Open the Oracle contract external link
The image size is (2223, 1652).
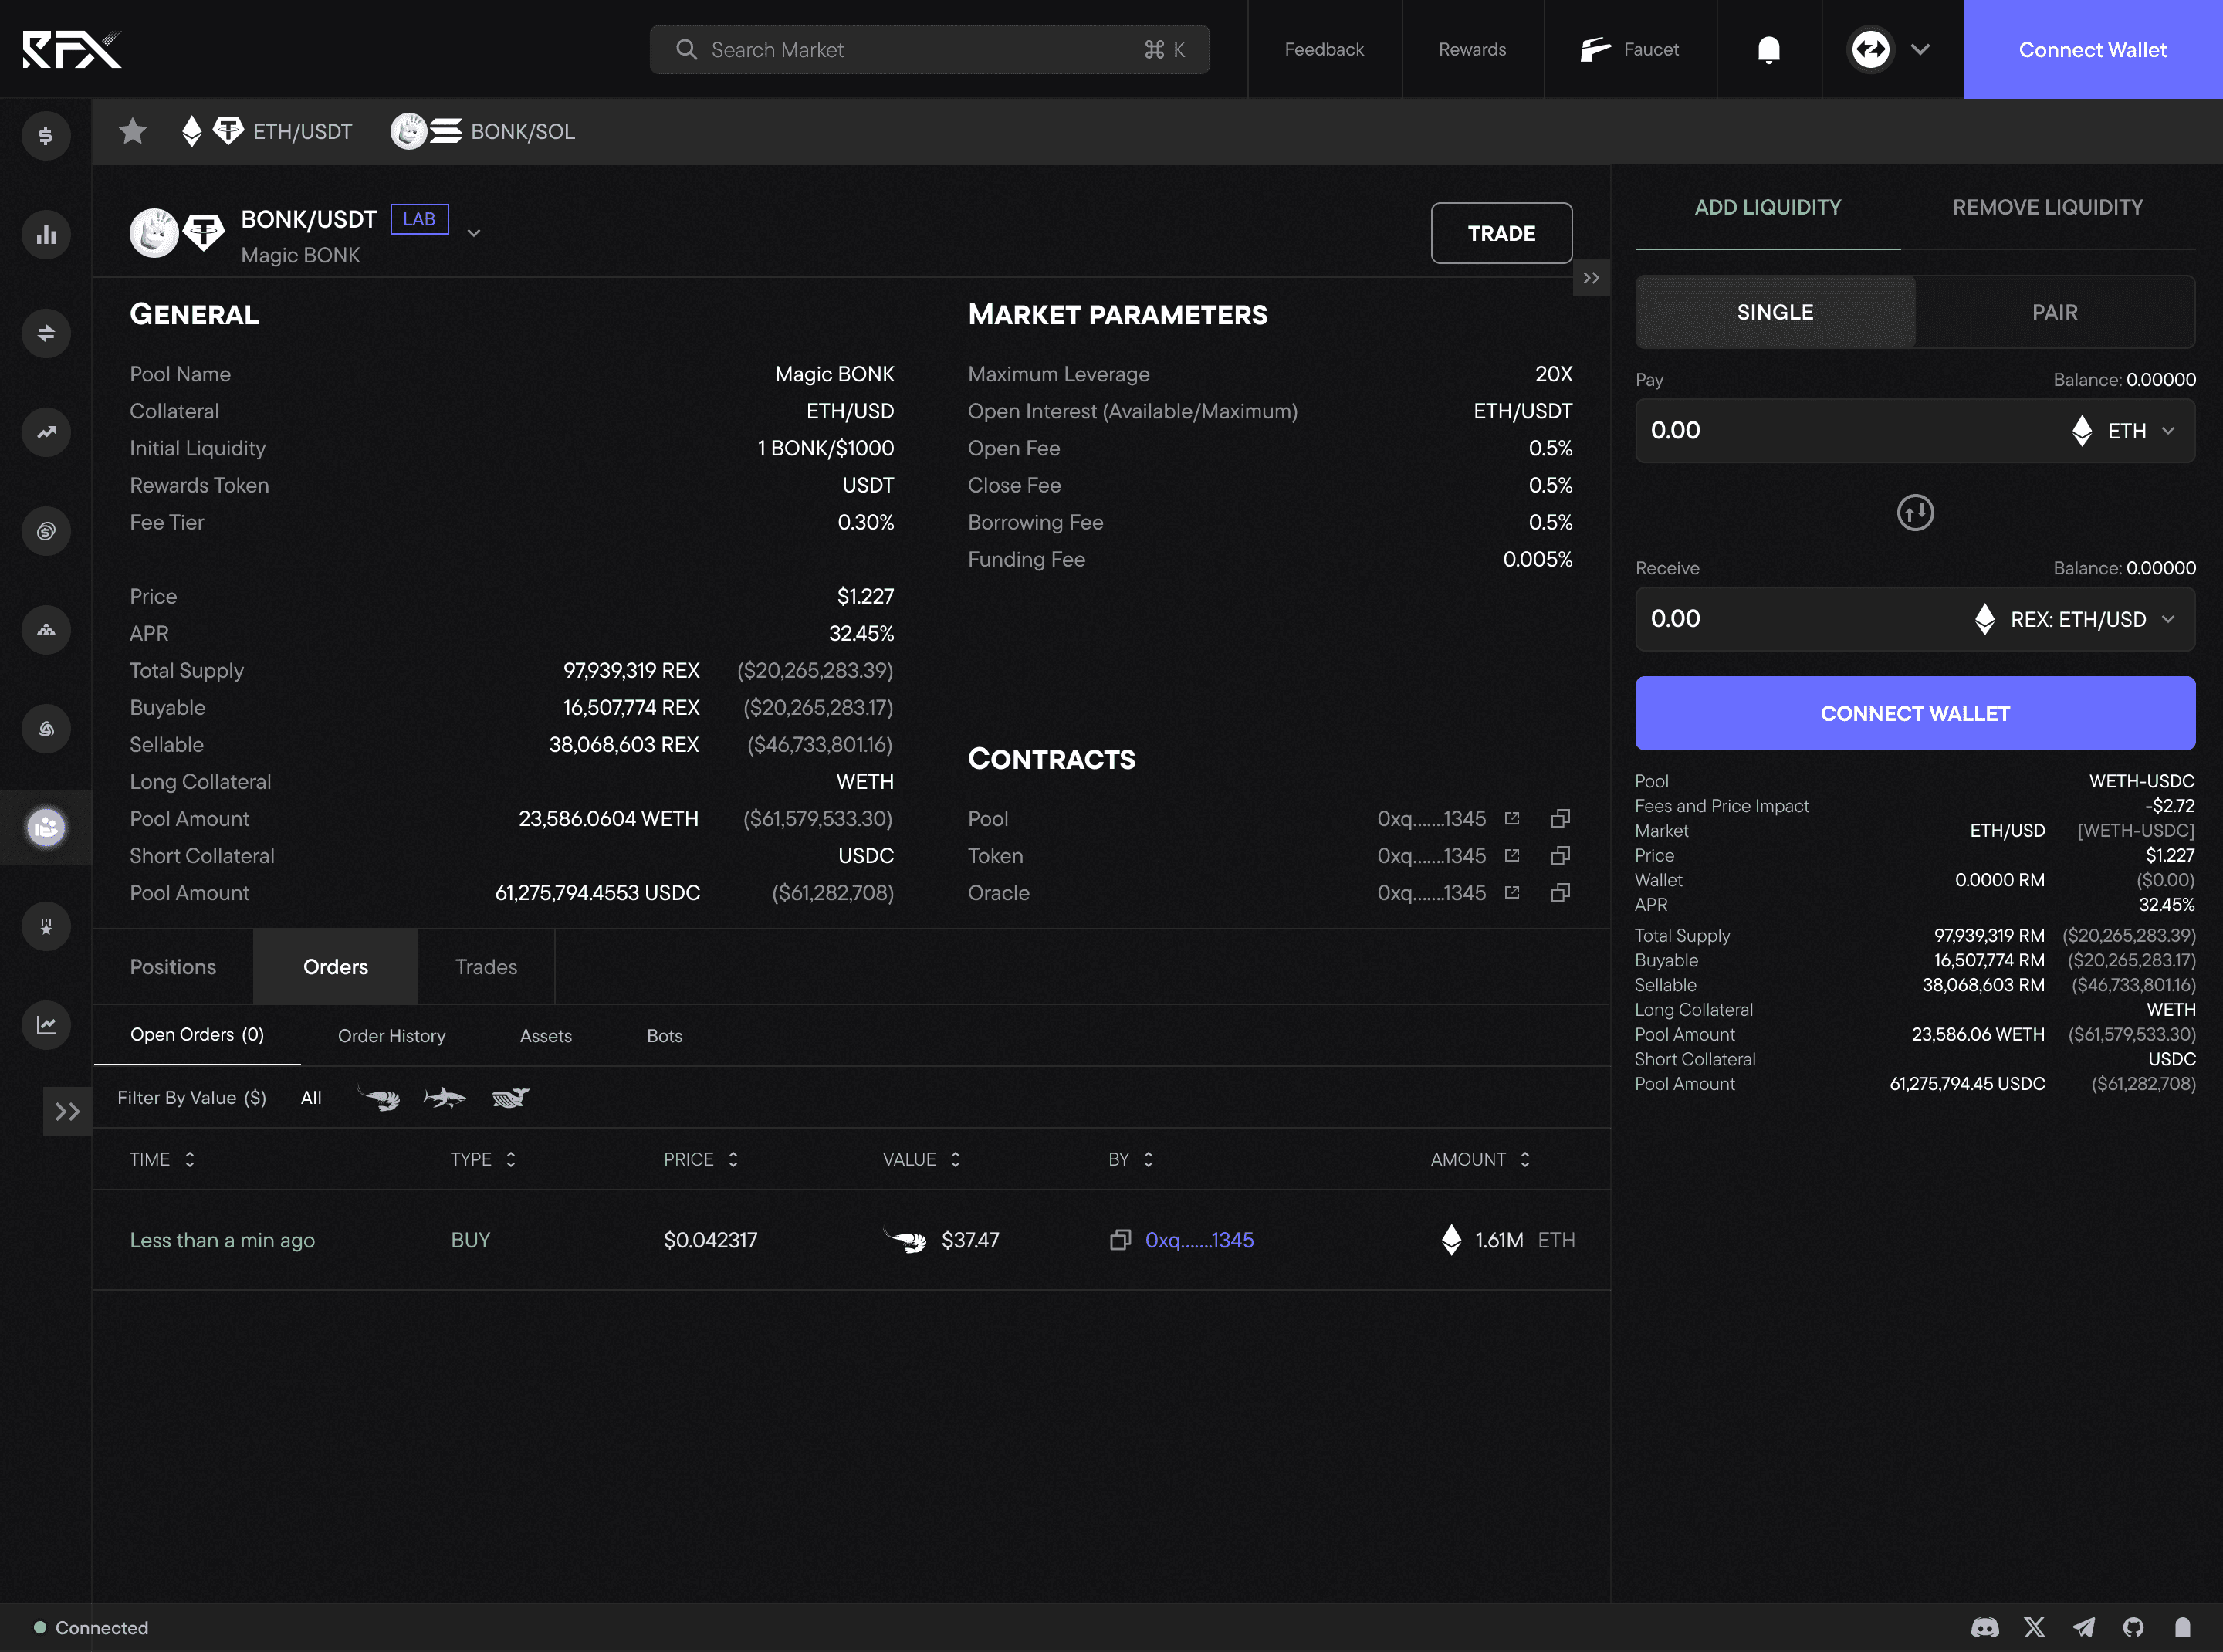tap(1512, 892)
